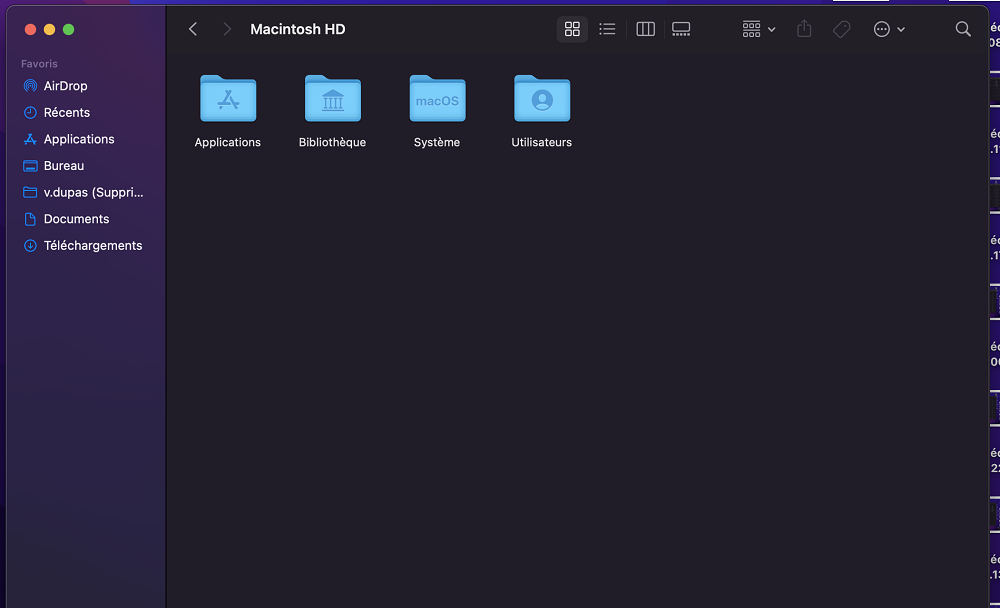
Task: Switch to list view
Action: click(x=607, y=29)
